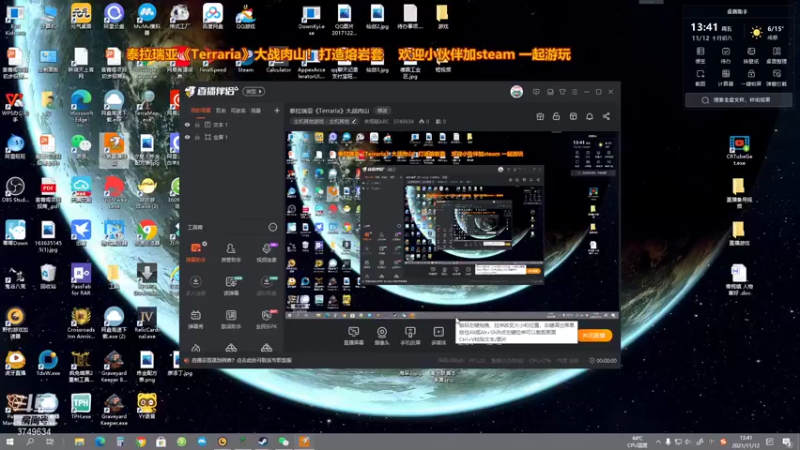Click the orange 关闭直播 button
This screenshot has width=800, height=450.
594,336
